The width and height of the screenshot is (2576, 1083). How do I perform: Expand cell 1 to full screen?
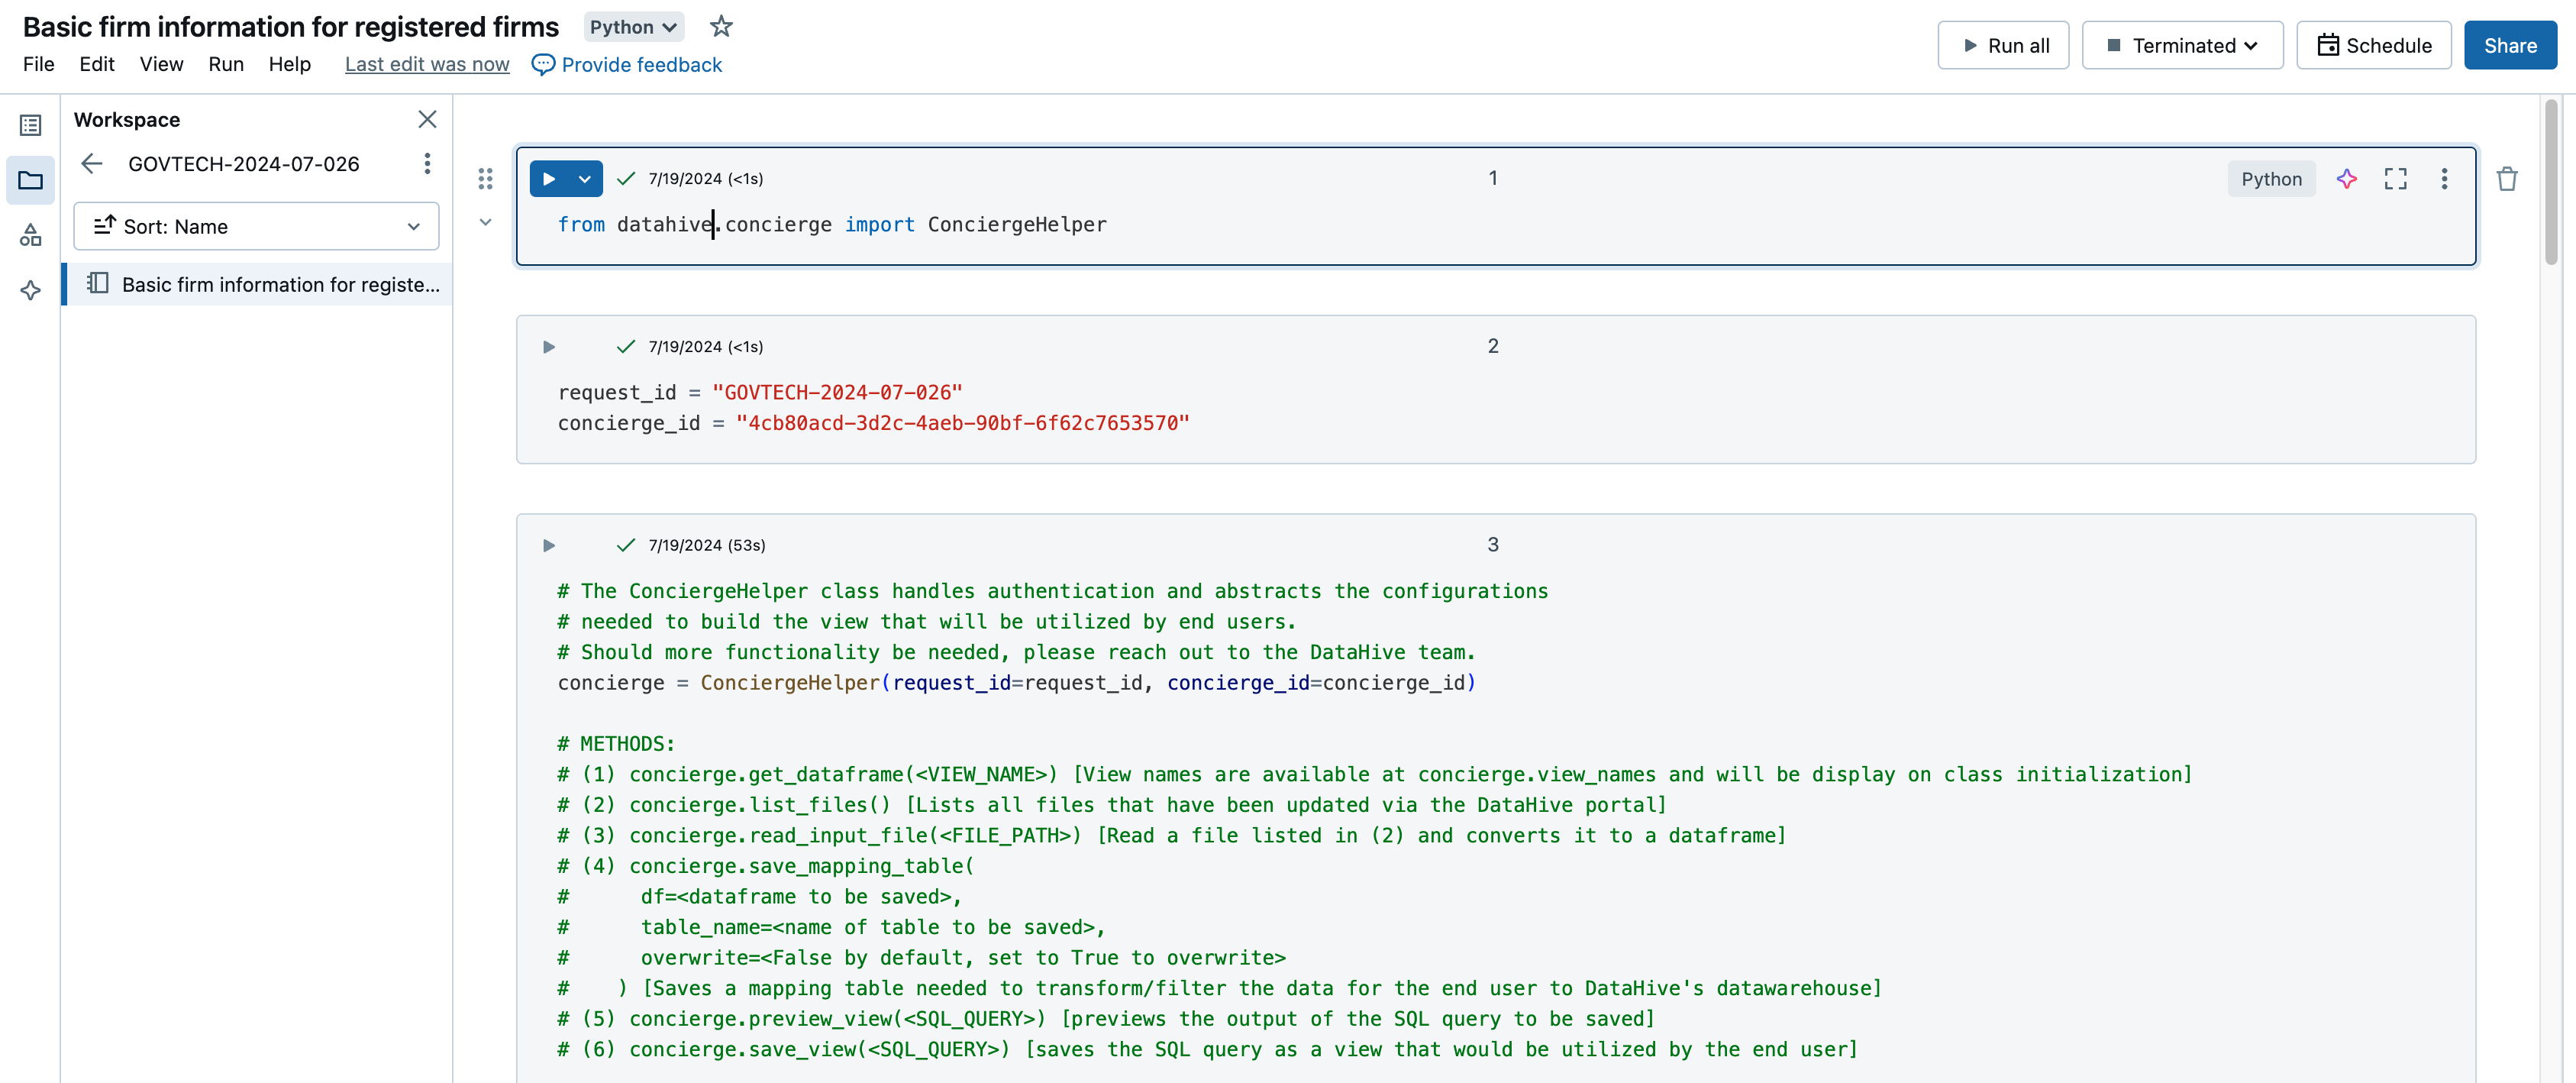click(2395, 179)
